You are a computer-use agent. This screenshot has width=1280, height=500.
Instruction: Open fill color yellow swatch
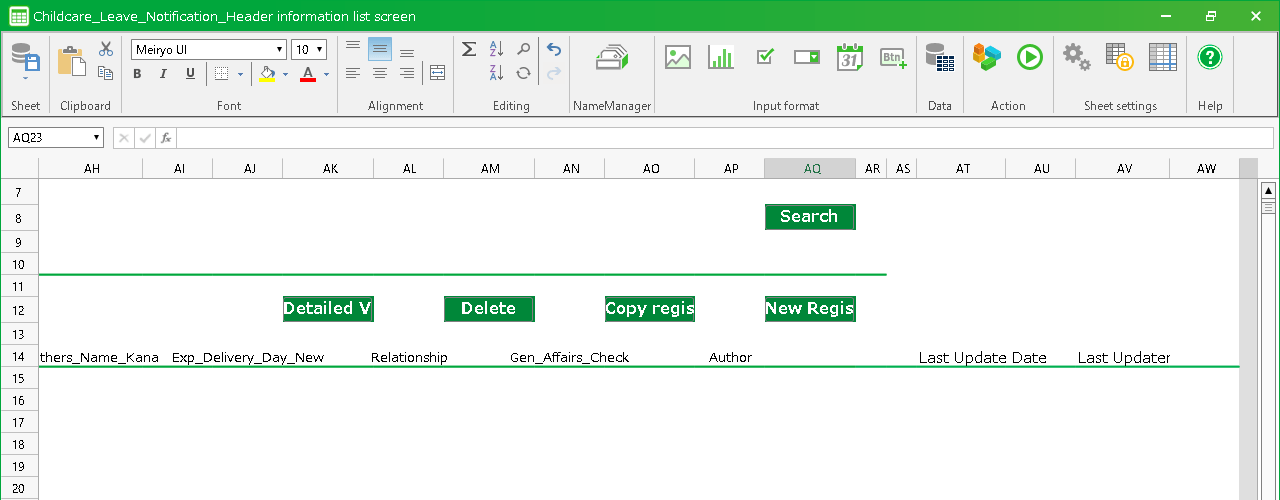pyautogui.click(x=266, y=74)
